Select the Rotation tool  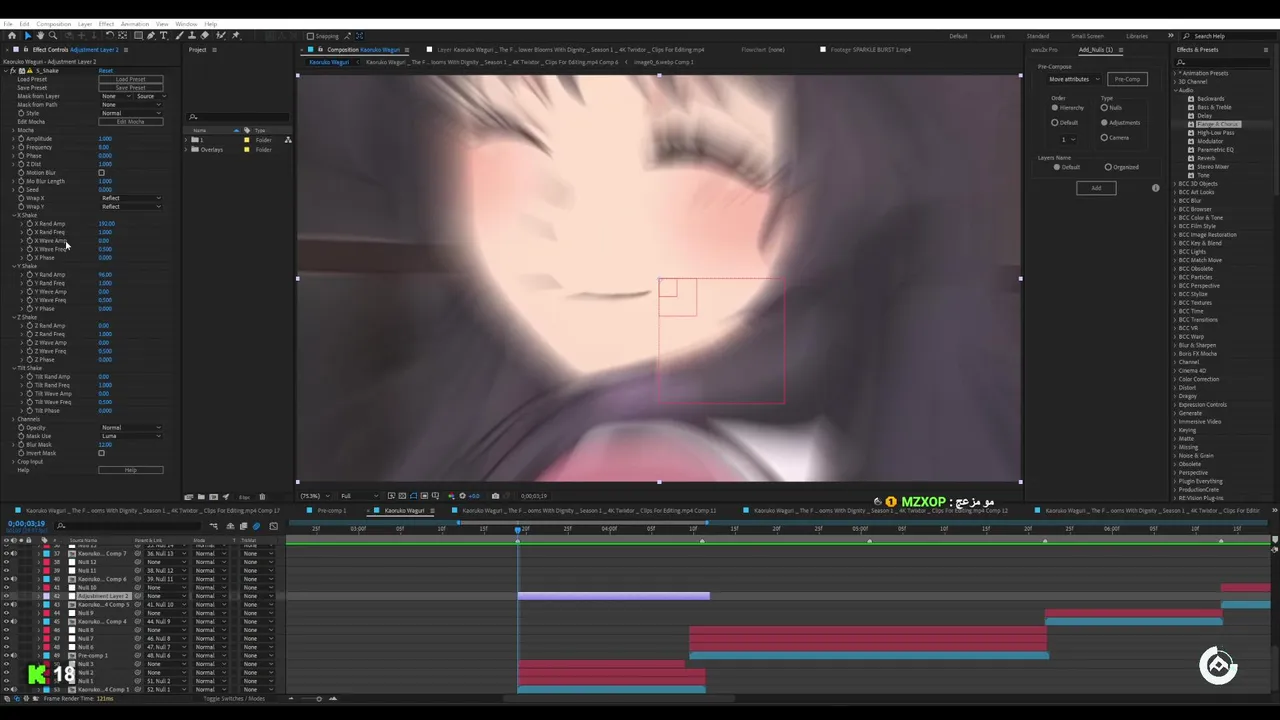[x=109, y=35]
